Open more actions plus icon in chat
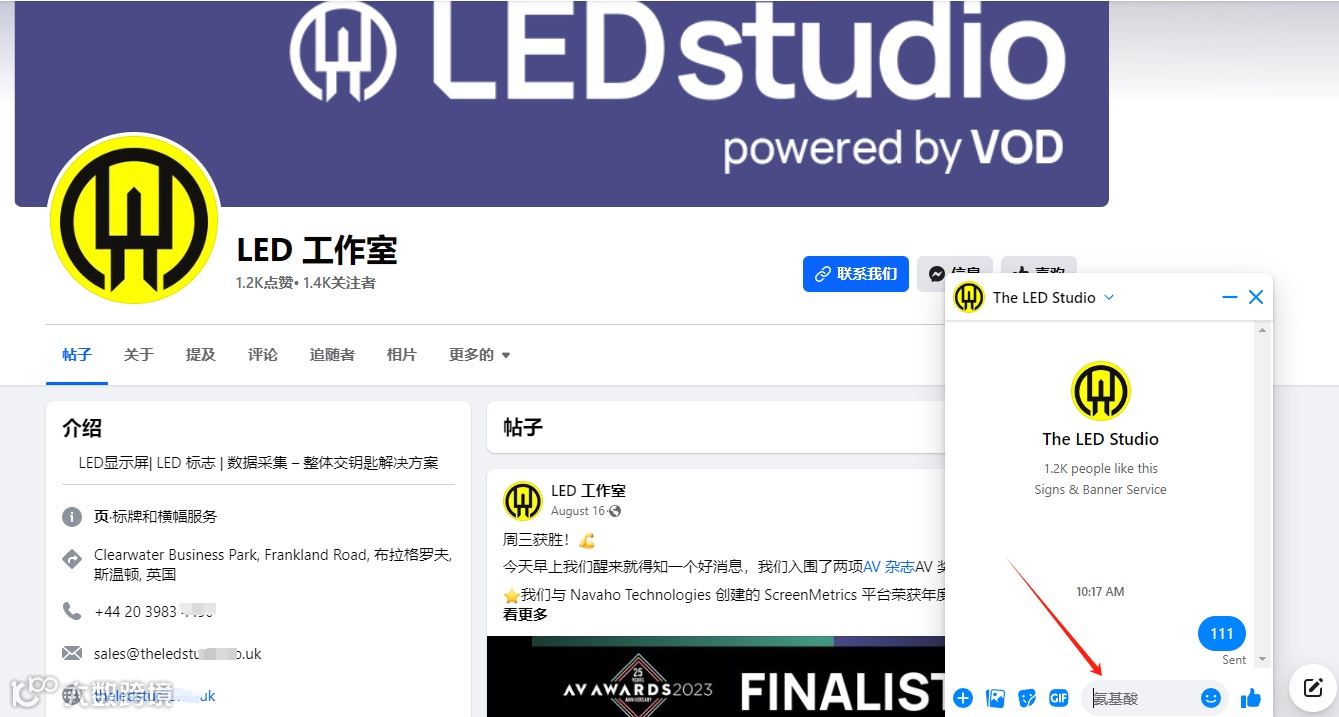 coord(963,698)
